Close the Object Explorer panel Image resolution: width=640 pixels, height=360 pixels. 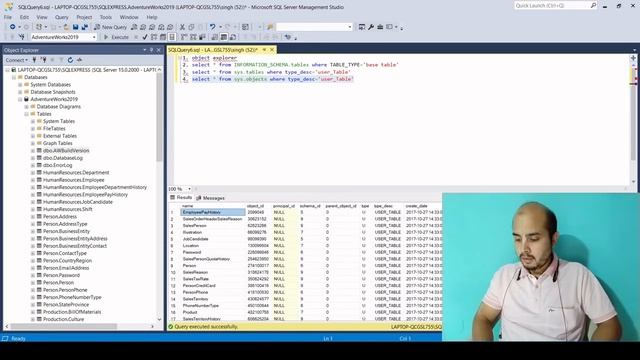pyautogui.click(x=159, y=50)
